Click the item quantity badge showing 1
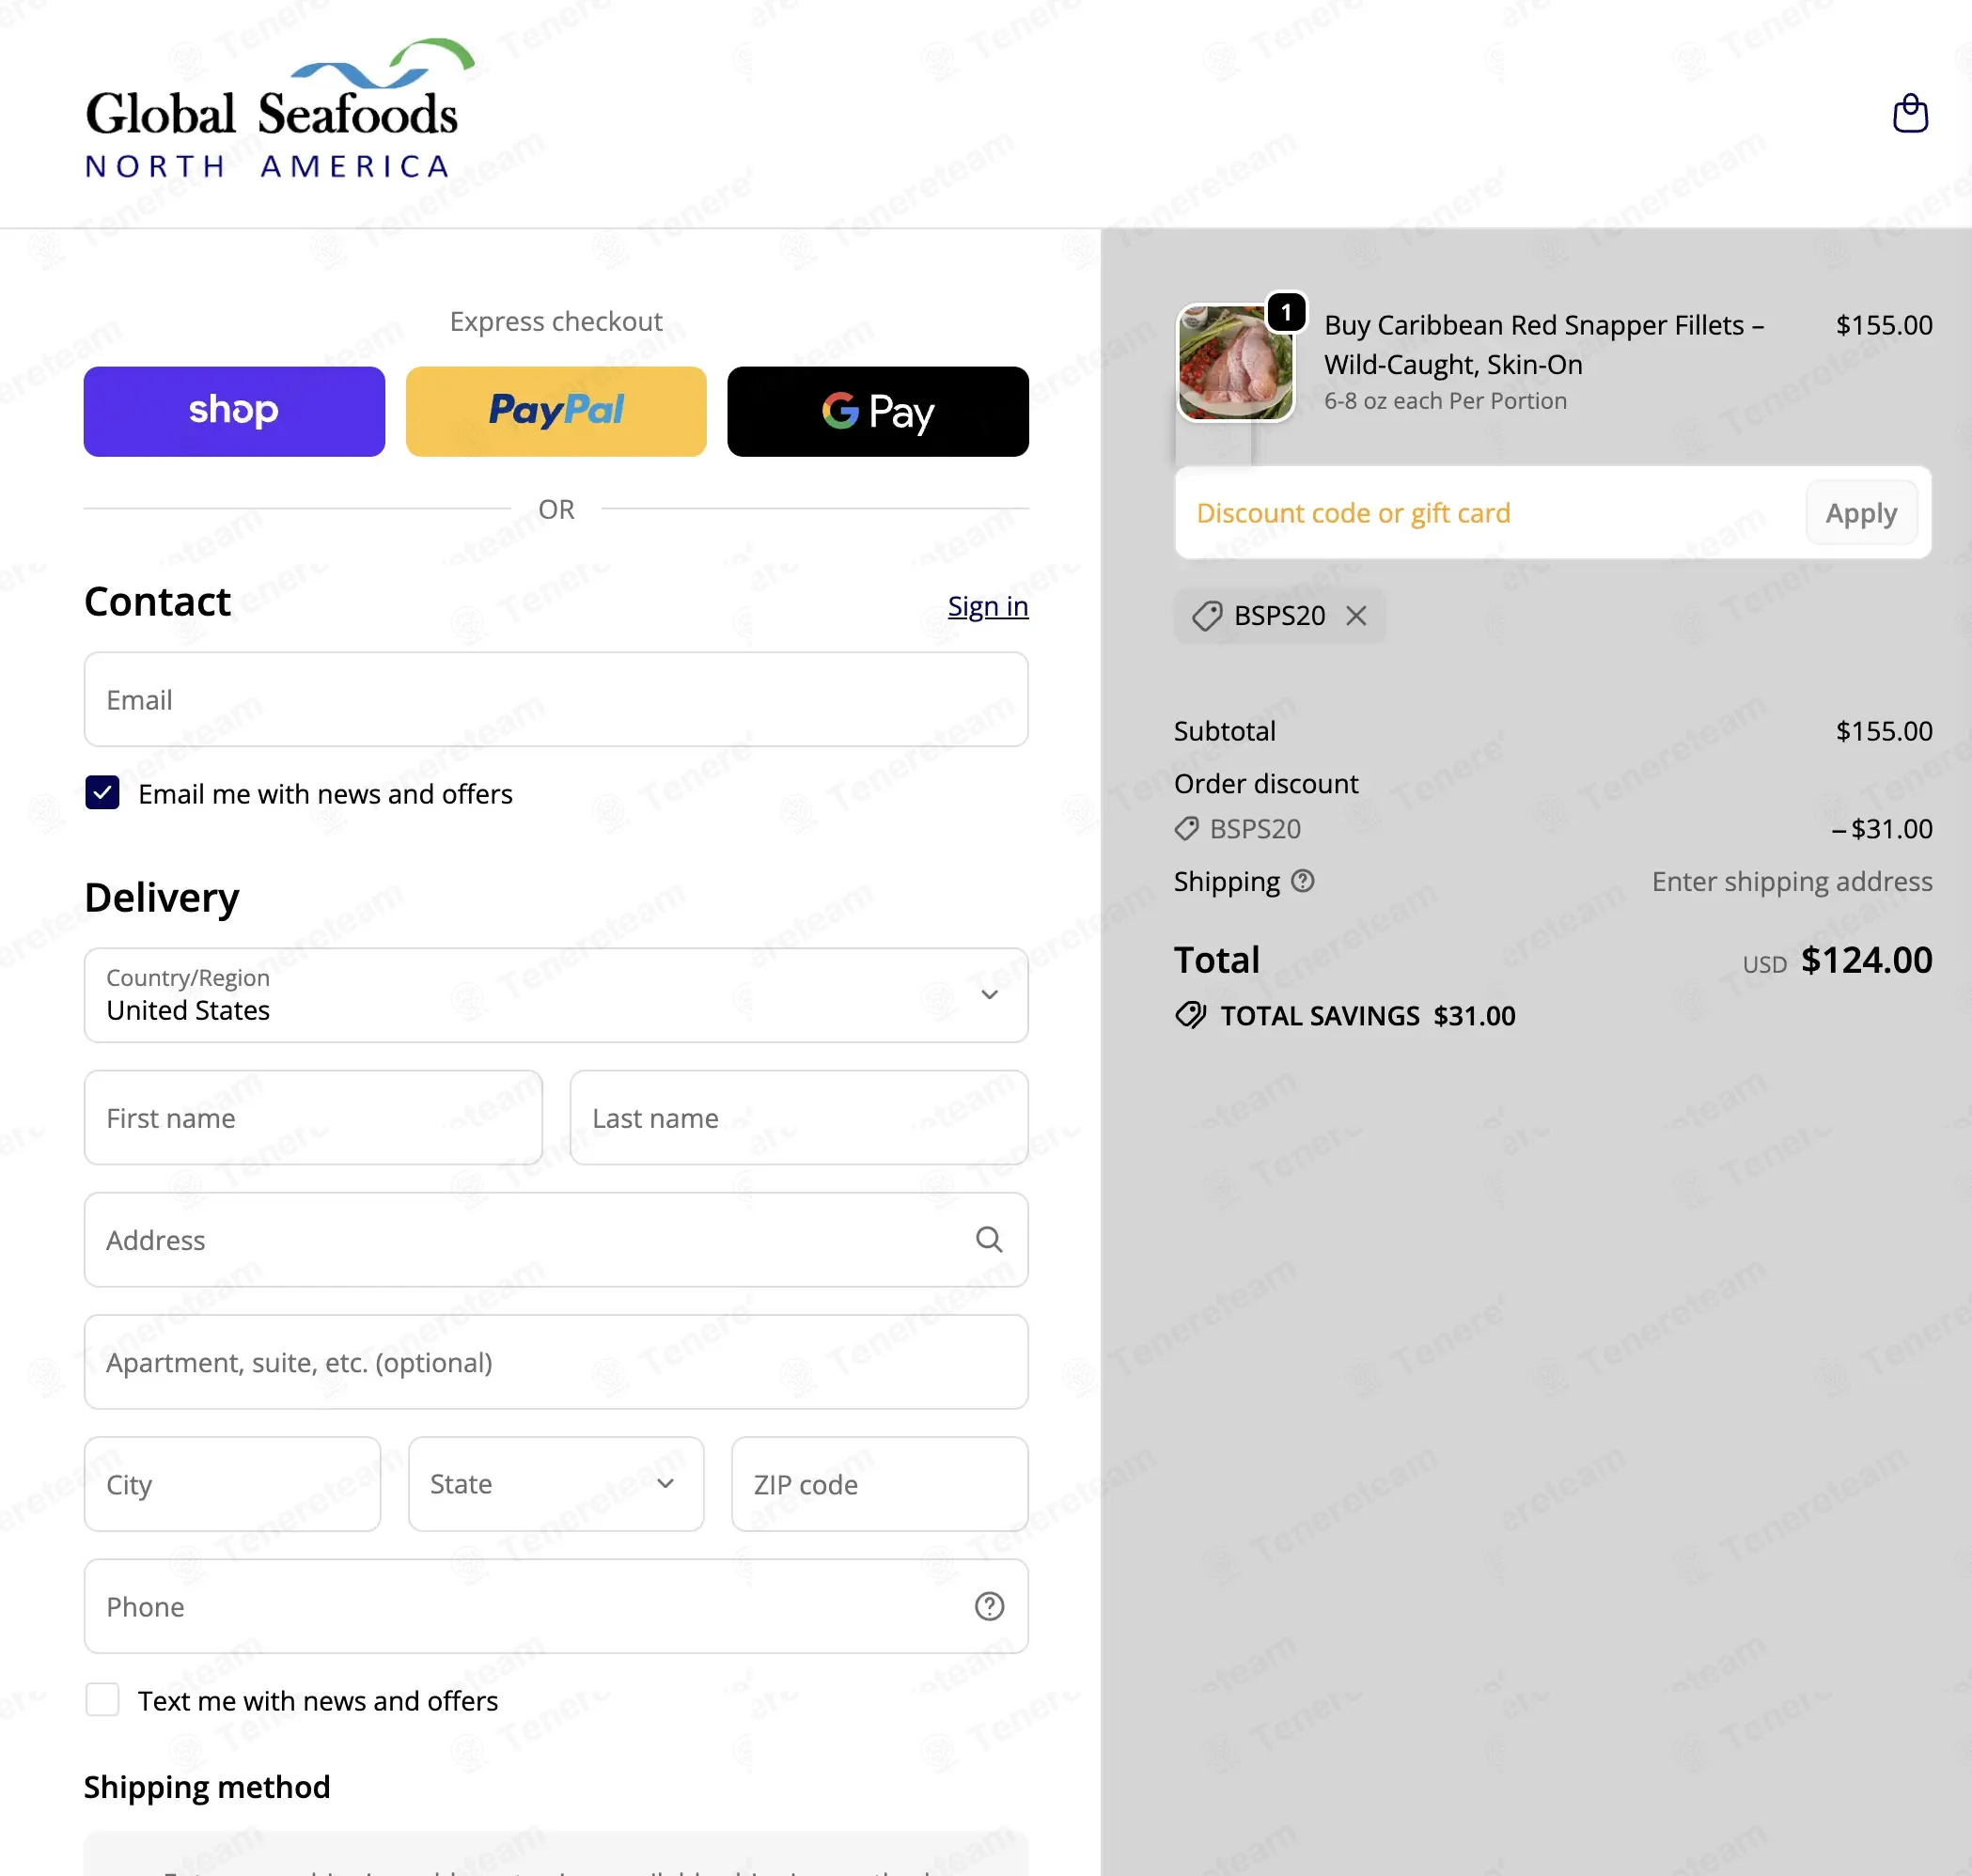The image size is (1972, 1876). point(1286,312)
